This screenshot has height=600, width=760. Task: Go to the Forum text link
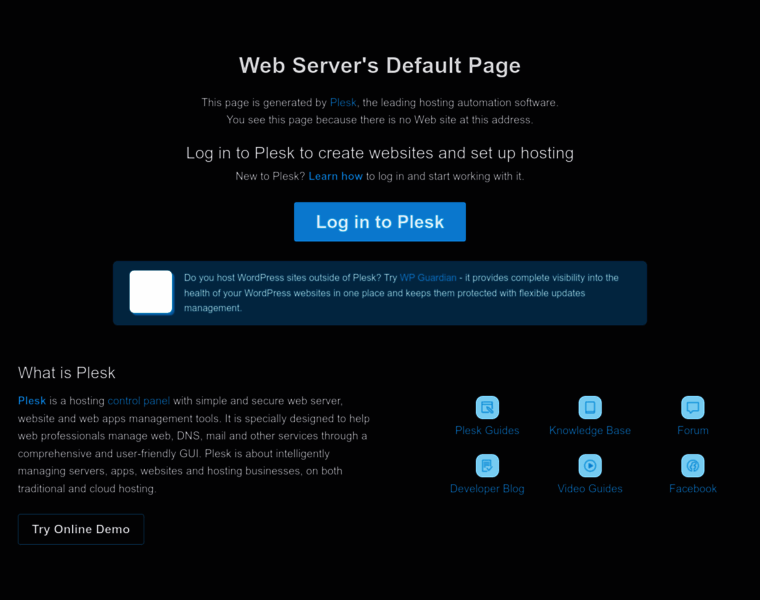pyautogui.click(x=693, y=430)
